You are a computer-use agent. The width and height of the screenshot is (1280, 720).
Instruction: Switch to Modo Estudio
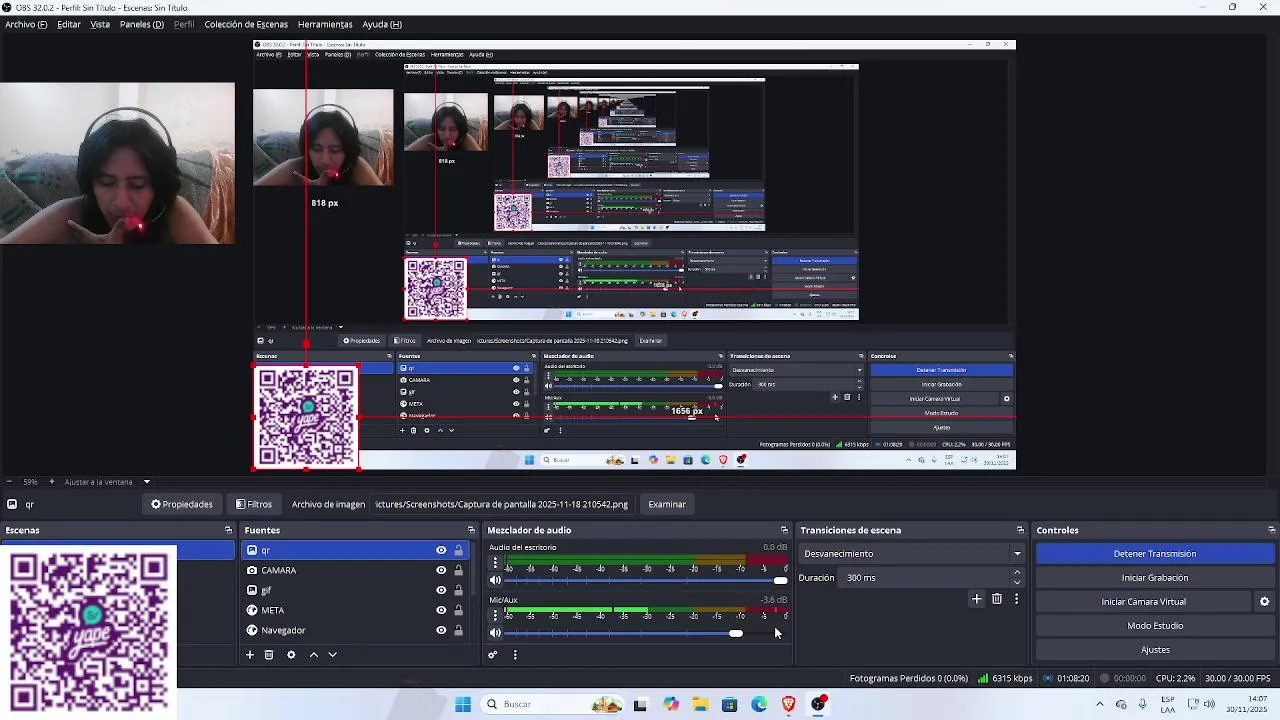[x=1155, y=626]
